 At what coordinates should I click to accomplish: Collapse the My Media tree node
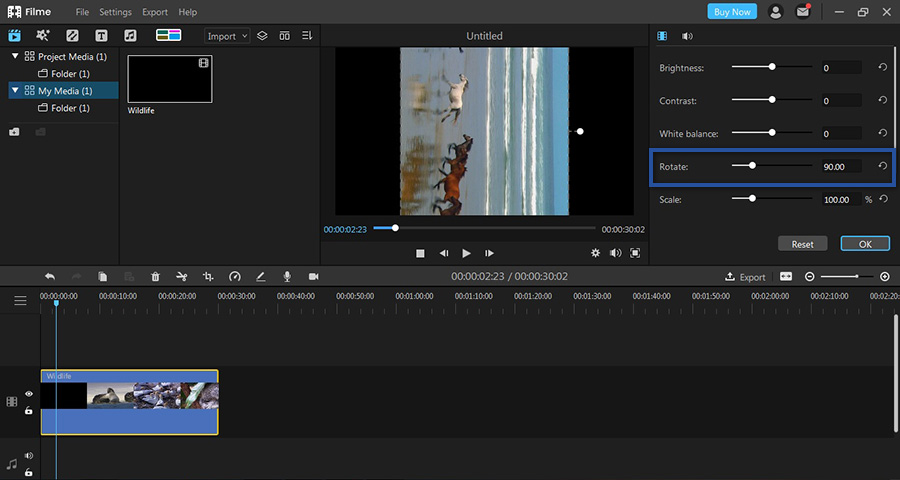pyautogui.click(x=15, y=91)
